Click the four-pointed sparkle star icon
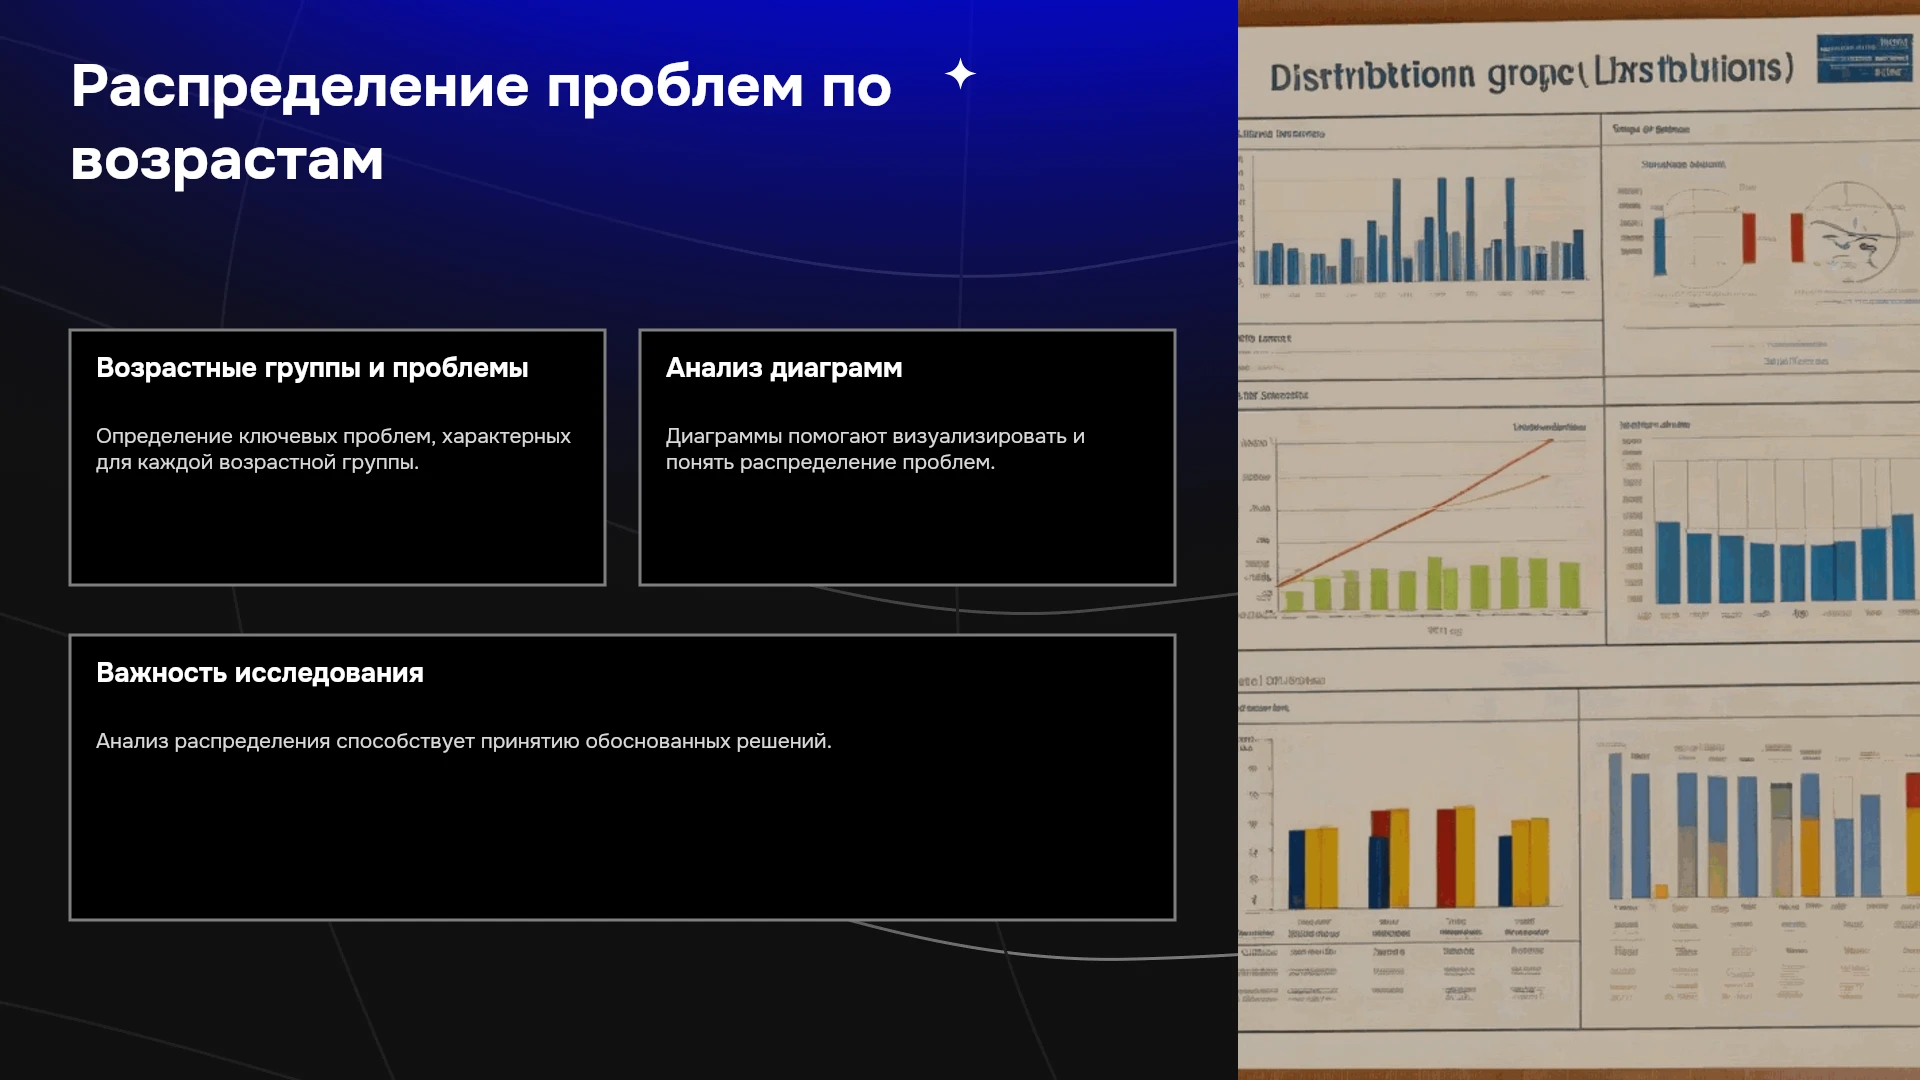Viewport: 1920px width, 1080px height. click(960, 74)
